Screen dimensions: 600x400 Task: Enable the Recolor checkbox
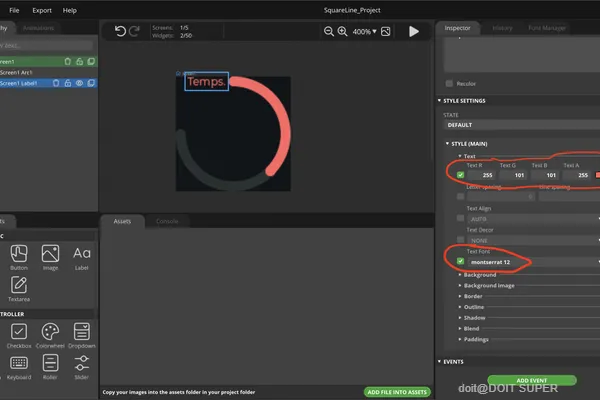449,83
